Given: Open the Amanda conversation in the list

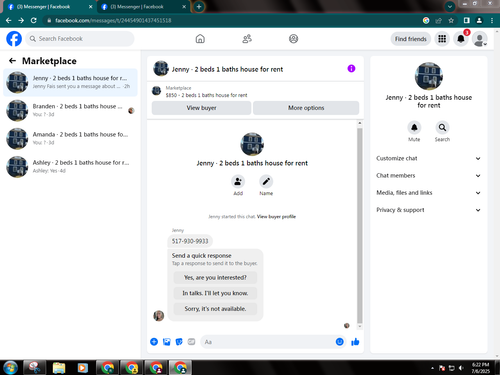Looking at the screenshot, I should click(x=70, y=138).
